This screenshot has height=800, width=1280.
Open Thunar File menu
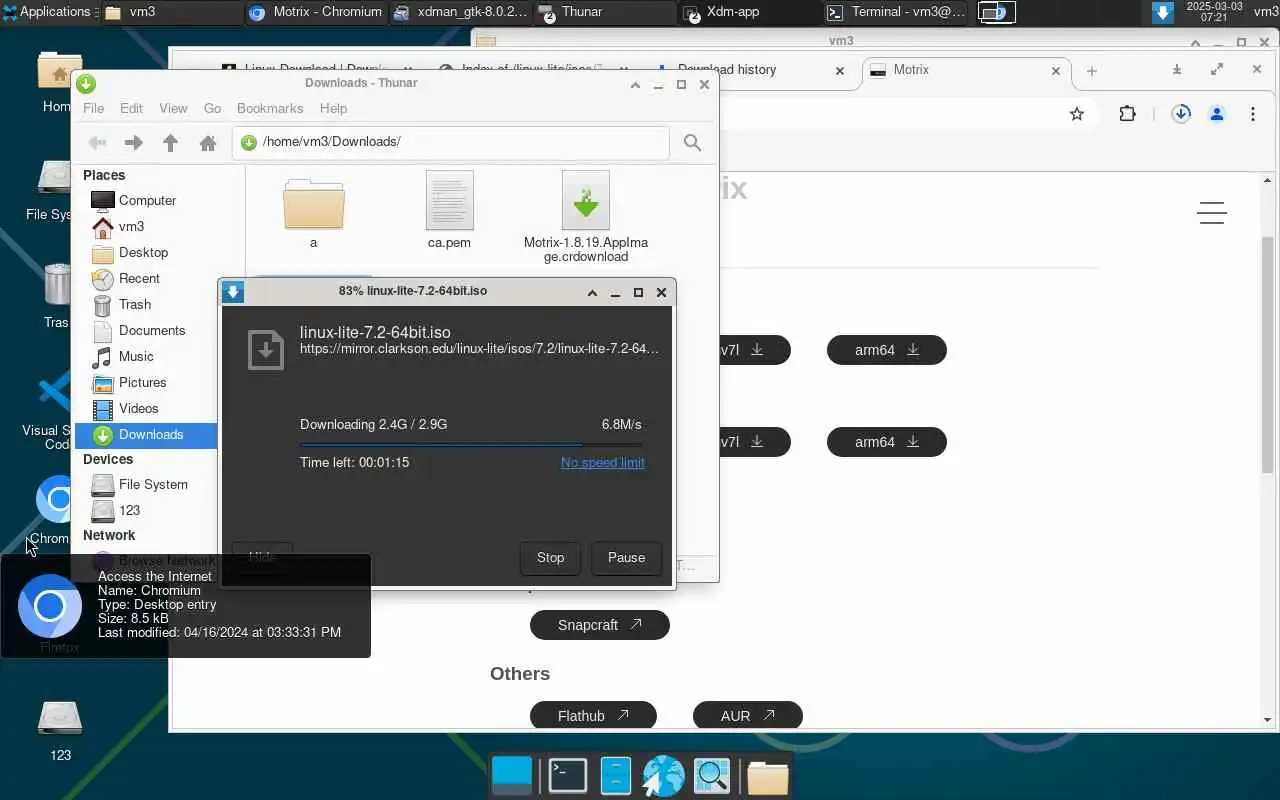[93, 108]
